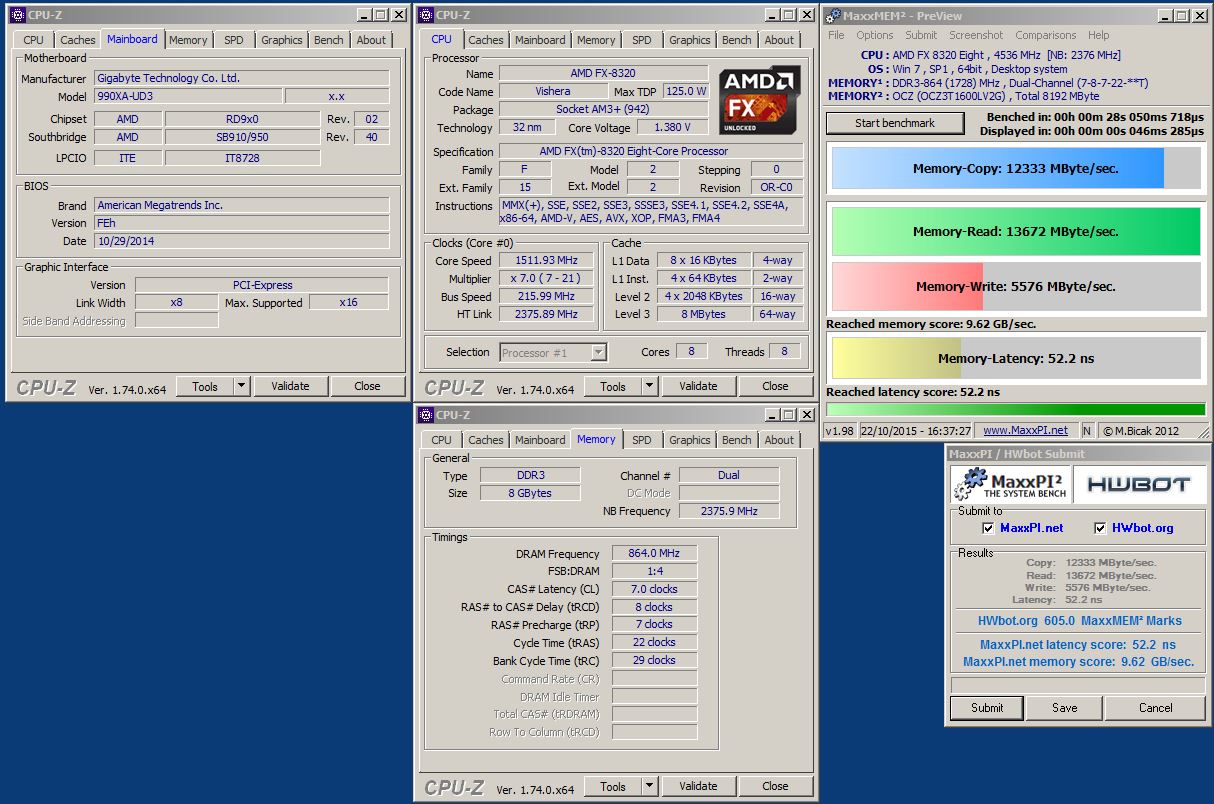Select "HWbot.org 605.0 MaxxMEM² Marks" text
1214x804 pixels.
1079,621
